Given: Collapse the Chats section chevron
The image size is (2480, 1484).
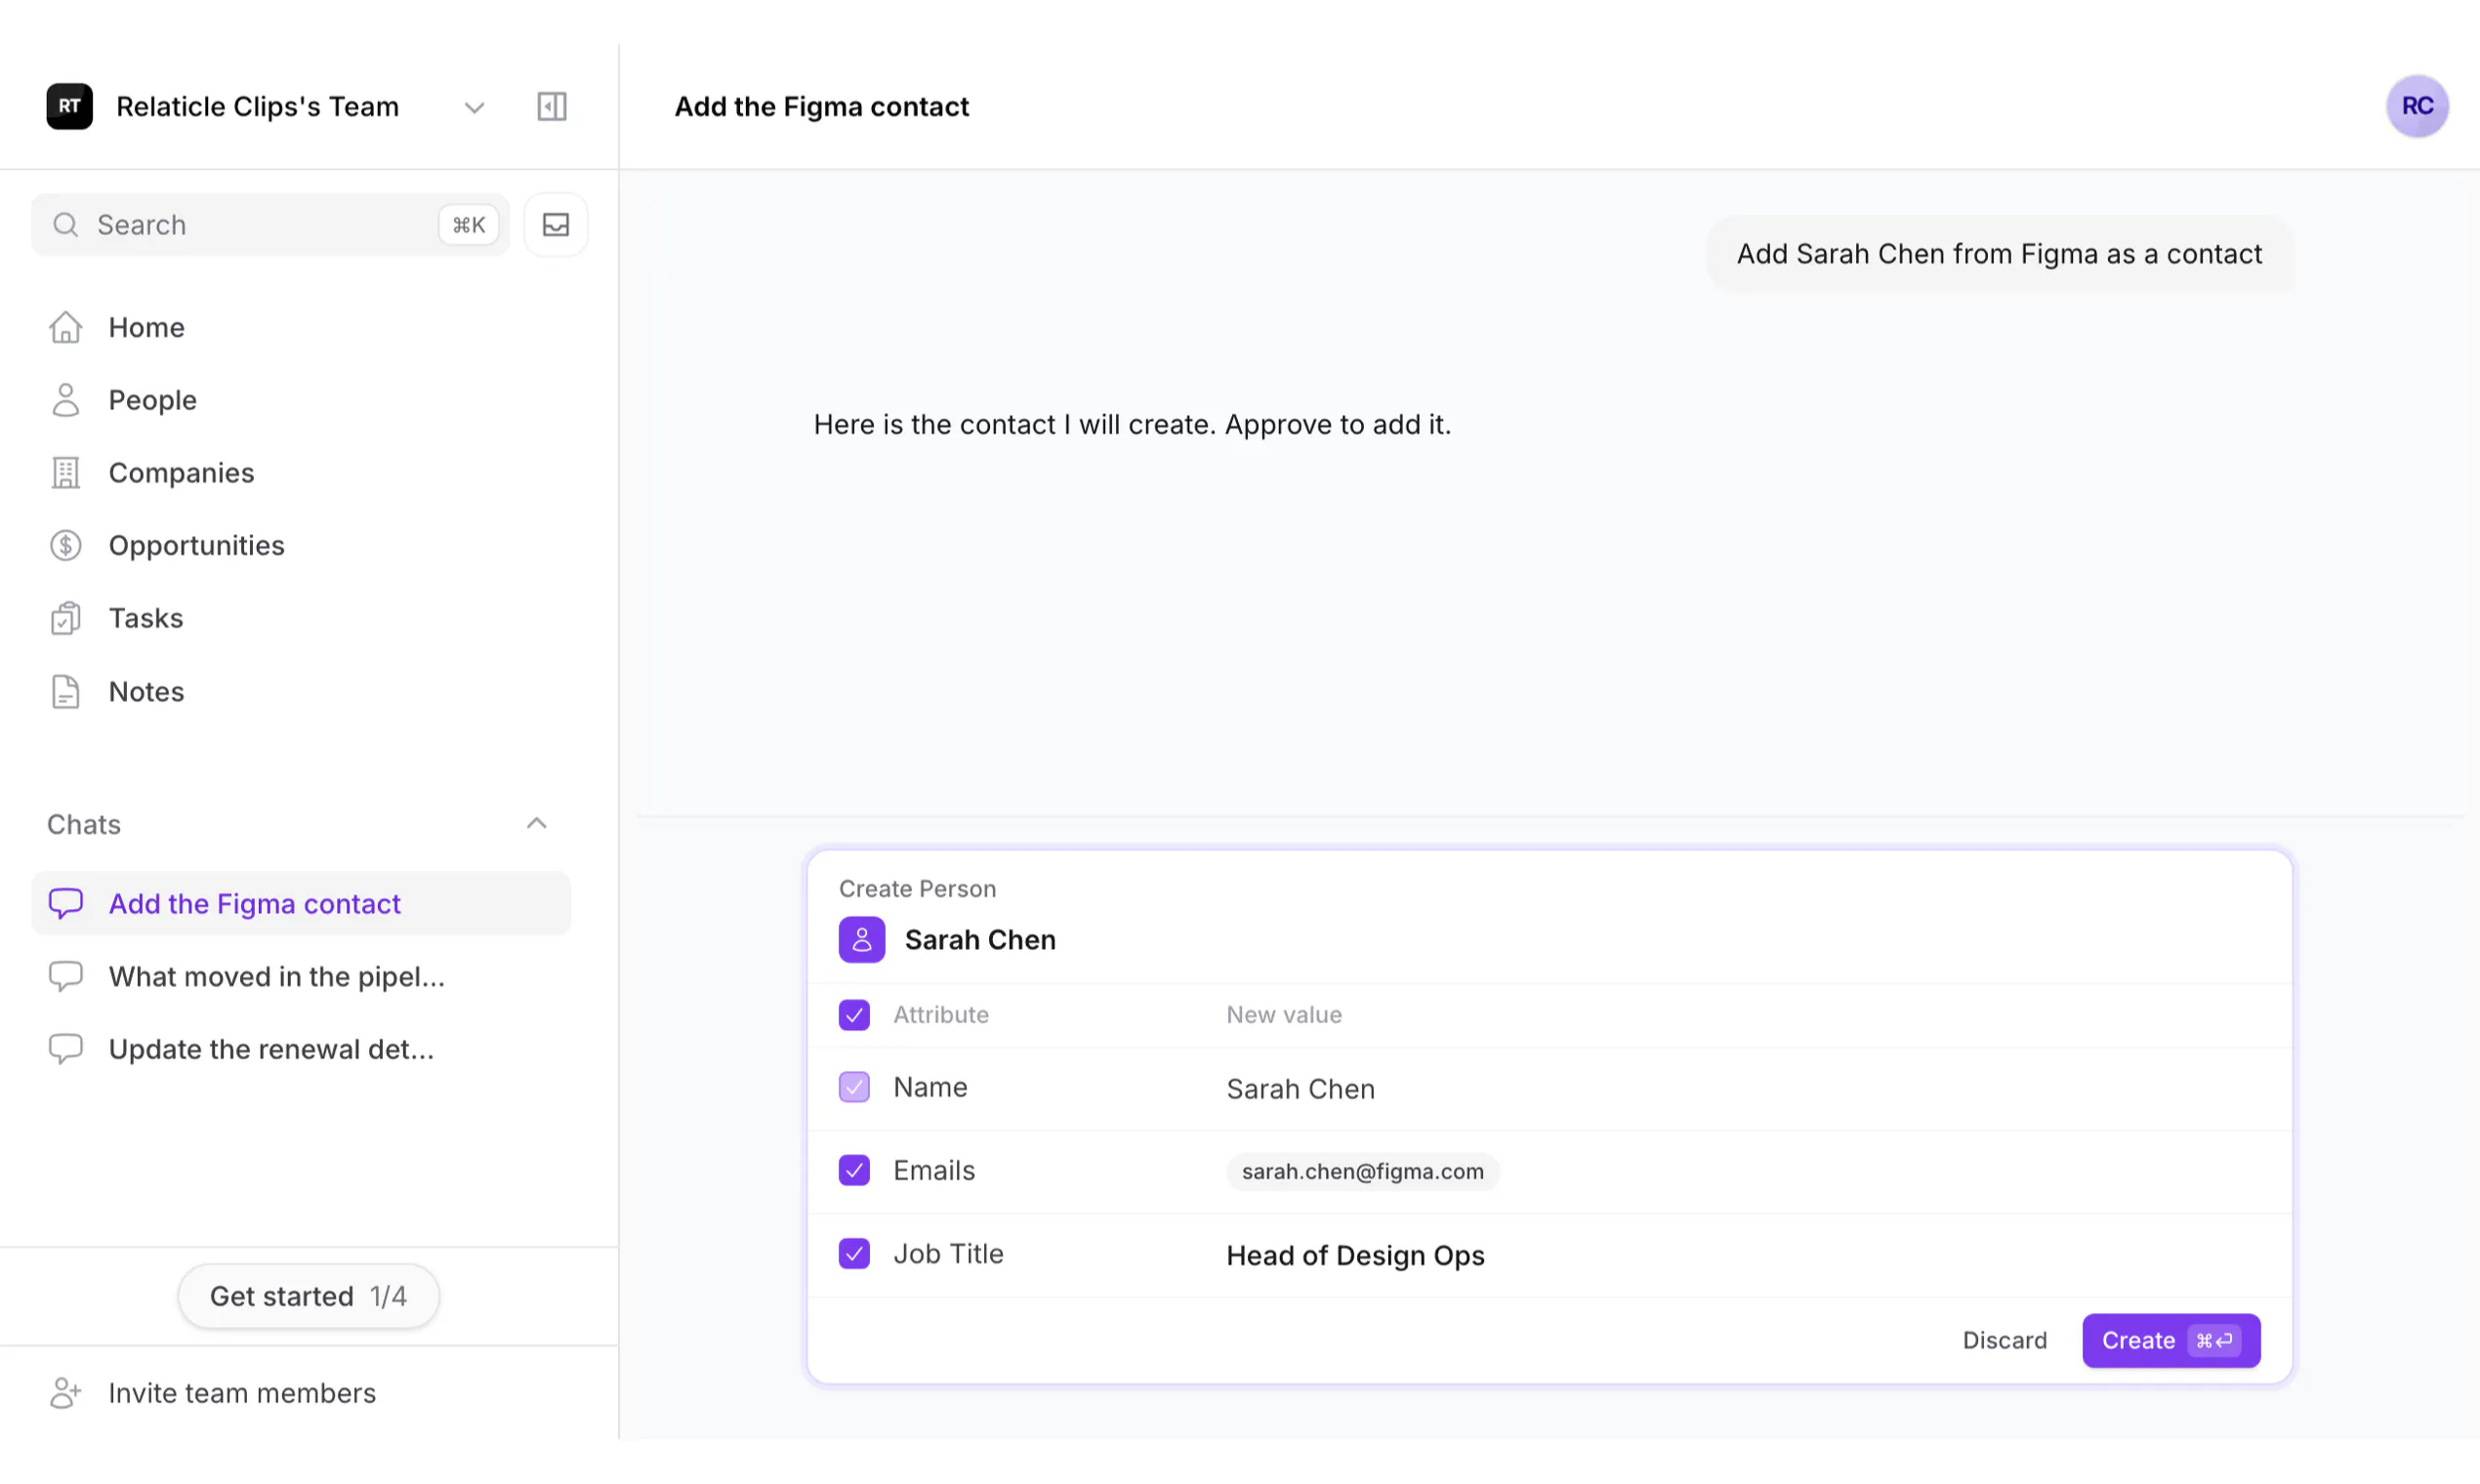Looking at the screenshot, I should tap(536, 823).
